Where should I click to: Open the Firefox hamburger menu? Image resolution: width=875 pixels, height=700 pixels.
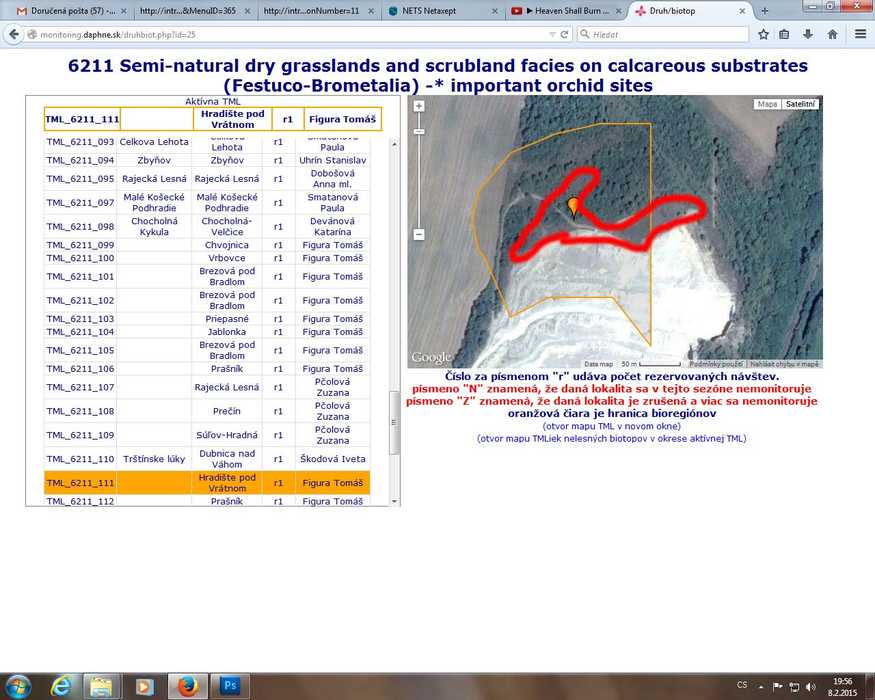point(860,34)
